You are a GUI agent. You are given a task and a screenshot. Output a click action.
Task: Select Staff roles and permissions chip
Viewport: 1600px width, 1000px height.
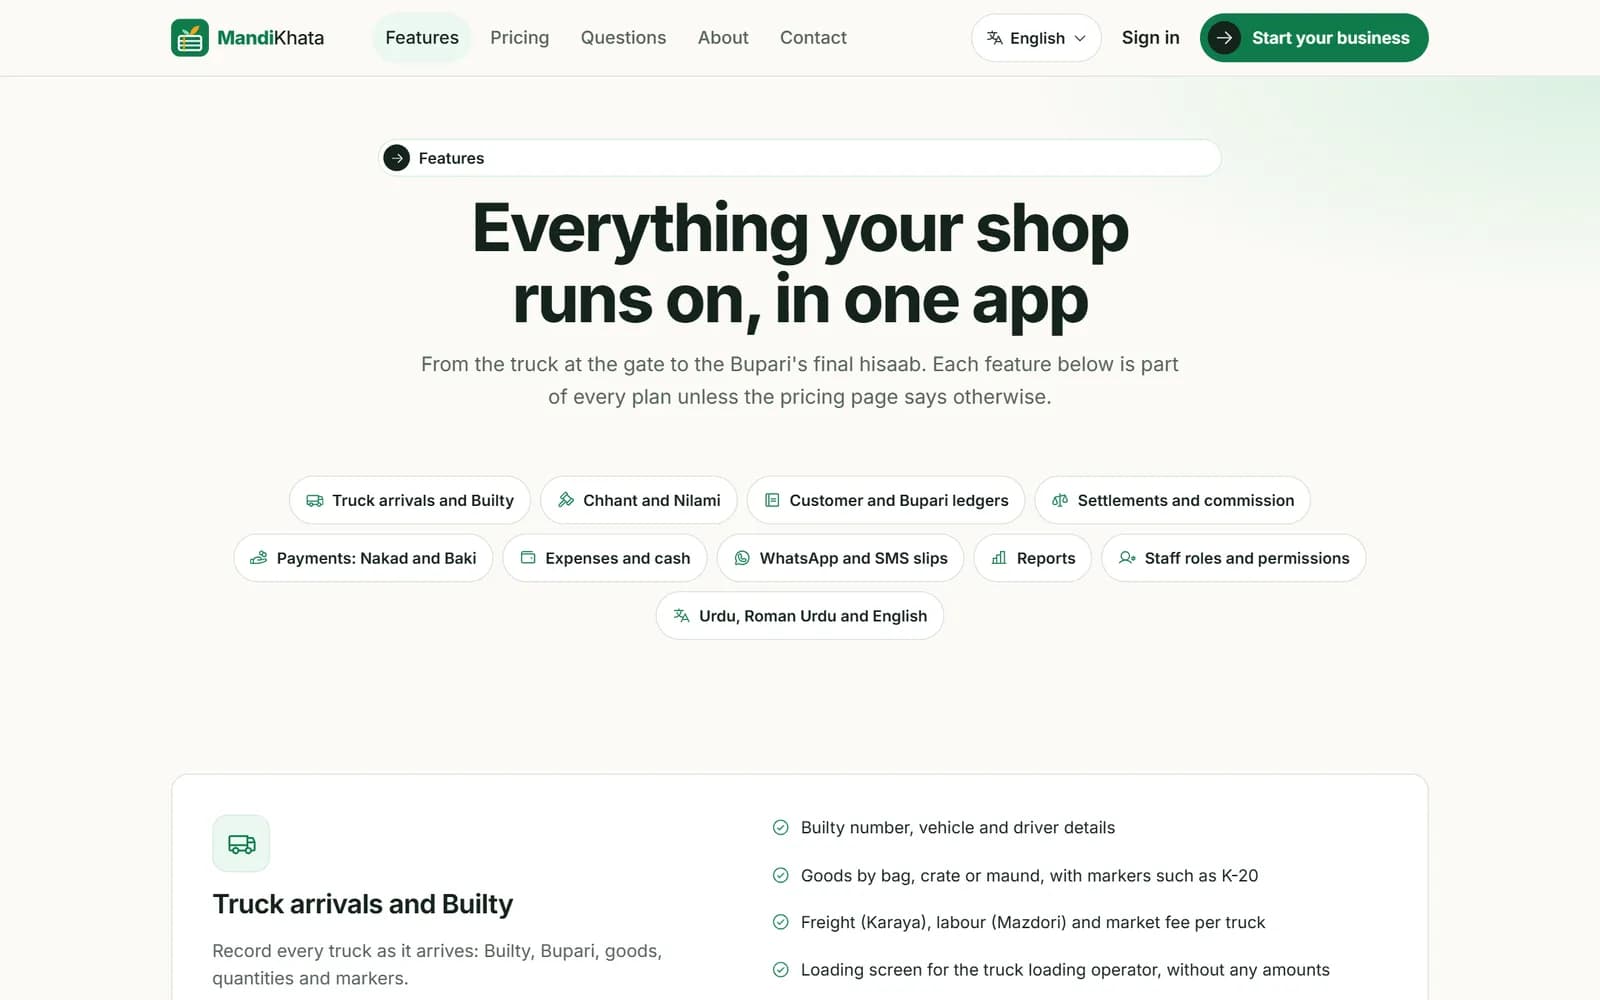click(x=1234, y=558)
